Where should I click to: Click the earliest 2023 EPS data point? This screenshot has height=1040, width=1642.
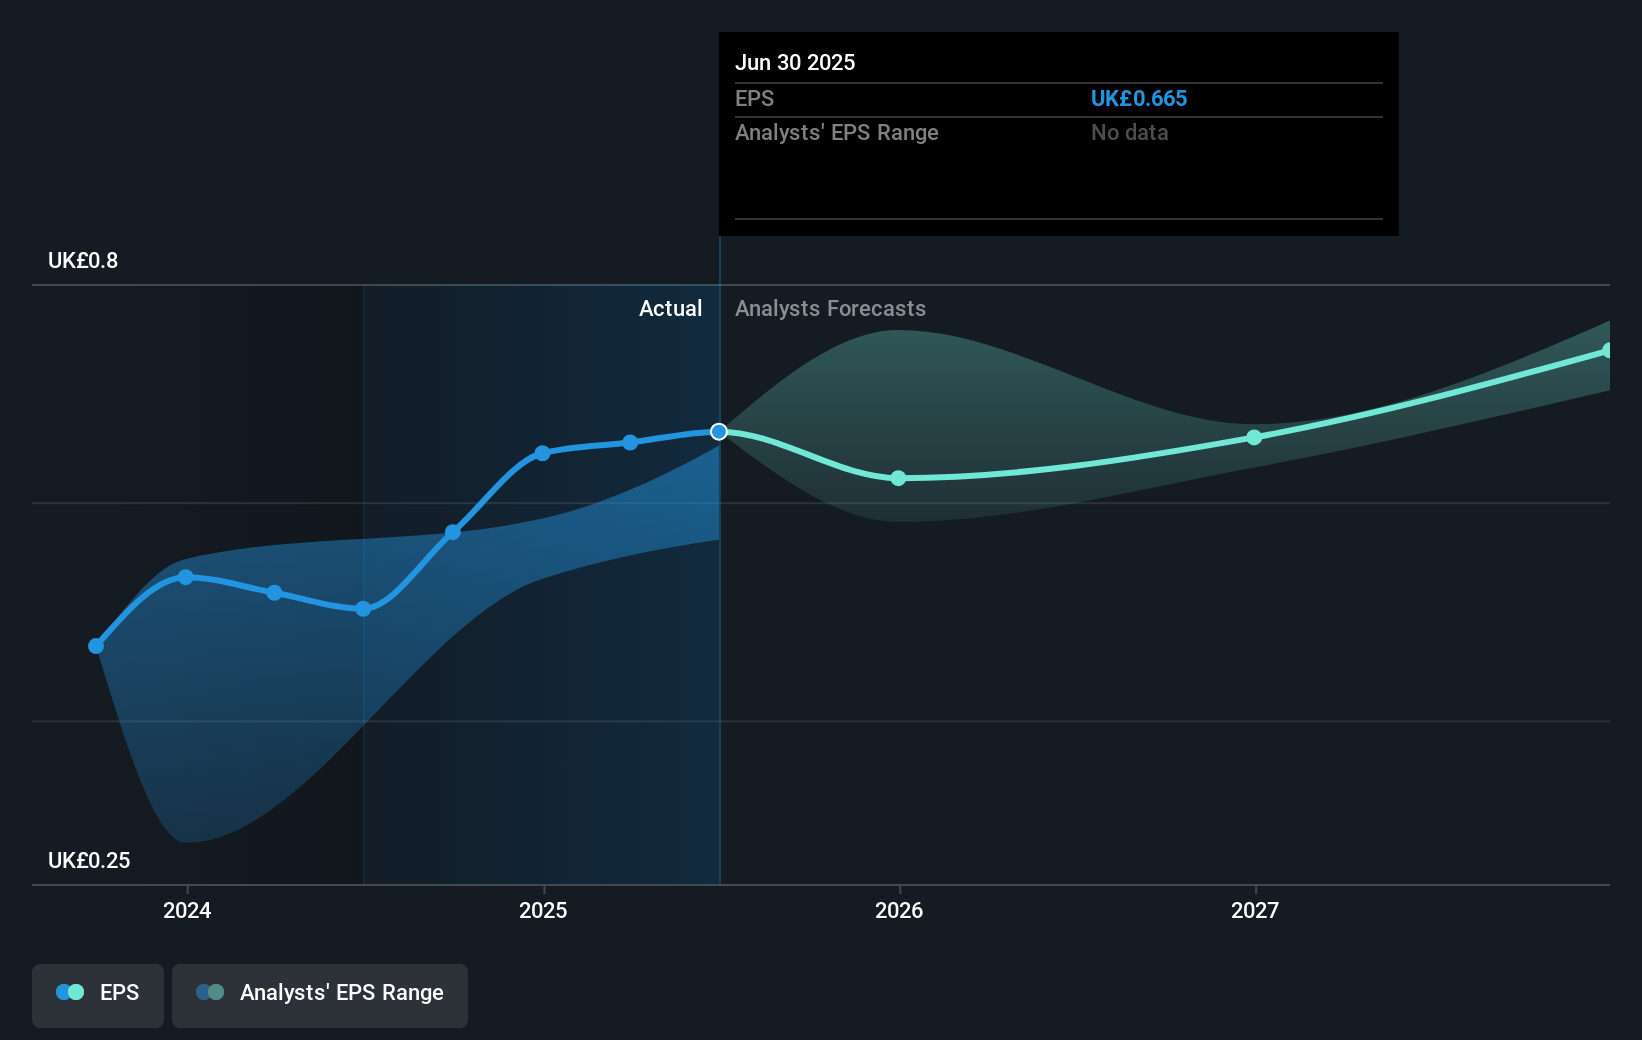coord(96,645)
